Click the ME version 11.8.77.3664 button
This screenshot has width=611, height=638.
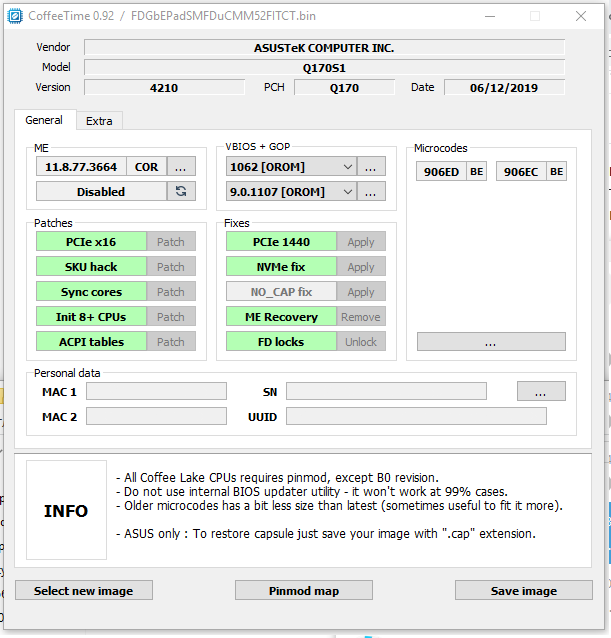coord(81,167)
